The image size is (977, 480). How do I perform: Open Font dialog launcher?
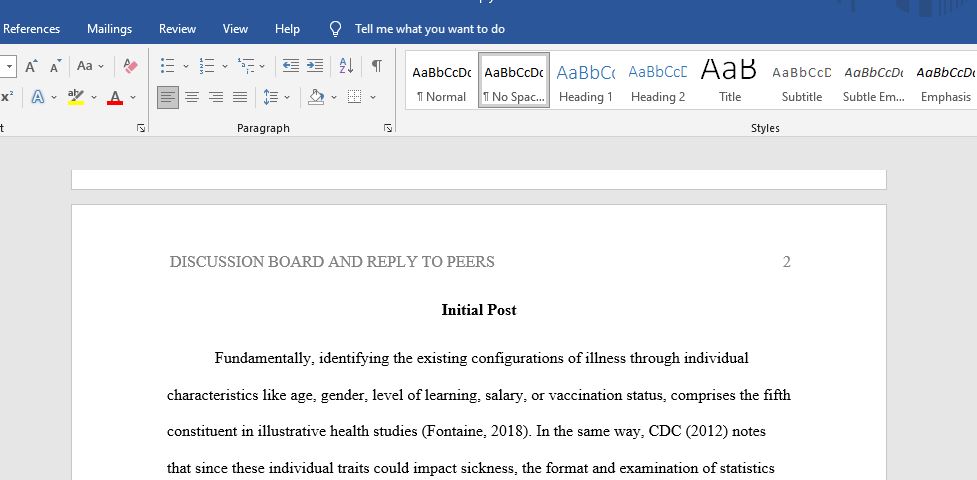[x=141, y=128]
